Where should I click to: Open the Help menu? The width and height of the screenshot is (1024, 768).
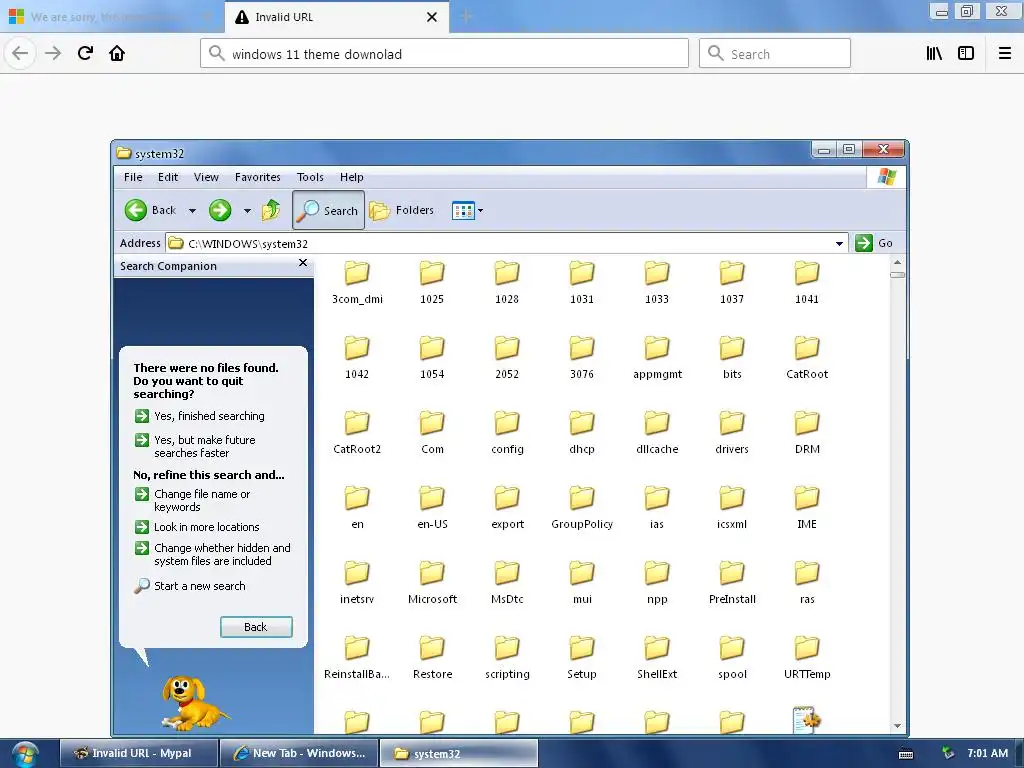pyautogui.click(x=351, y=177)
